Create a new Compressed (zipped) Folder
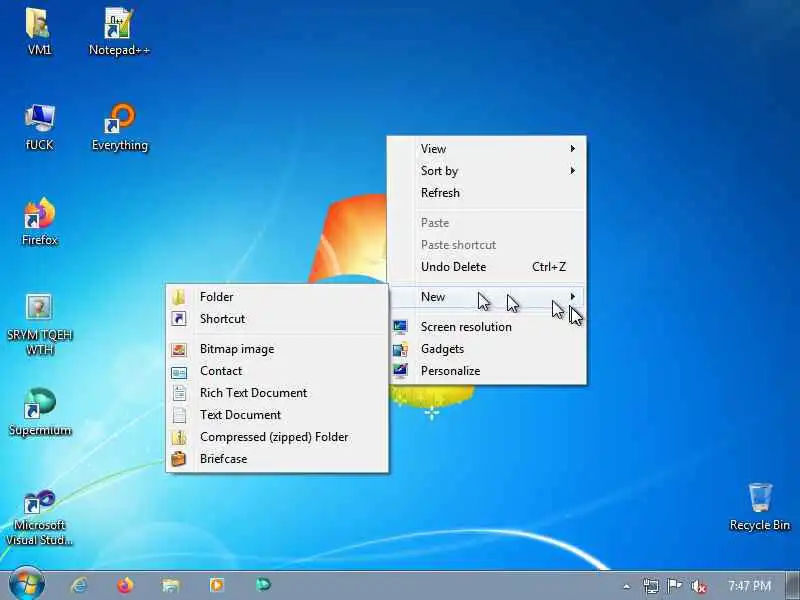The width and height of the screenshot is (800, 600). coord(277,437)
